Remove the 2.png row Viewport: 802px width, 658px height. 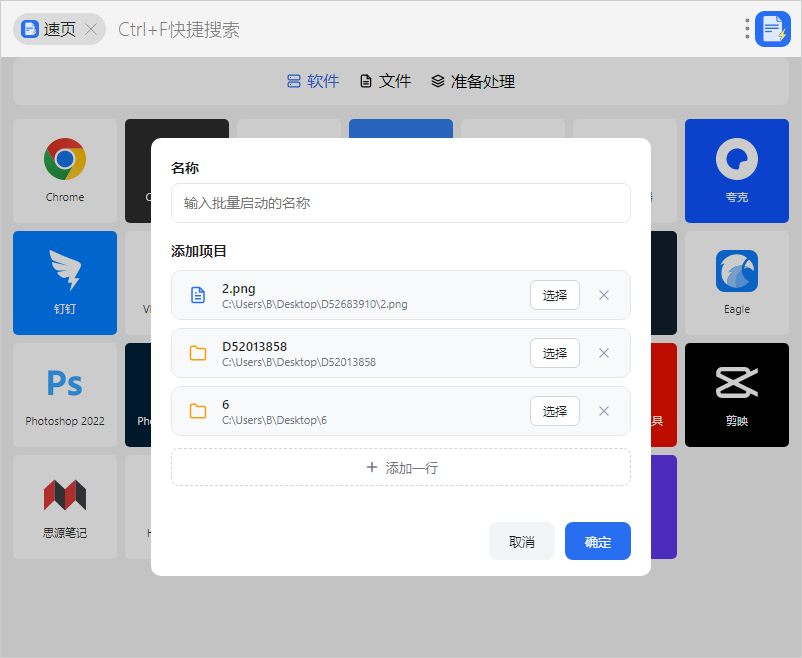coord(604,295)
